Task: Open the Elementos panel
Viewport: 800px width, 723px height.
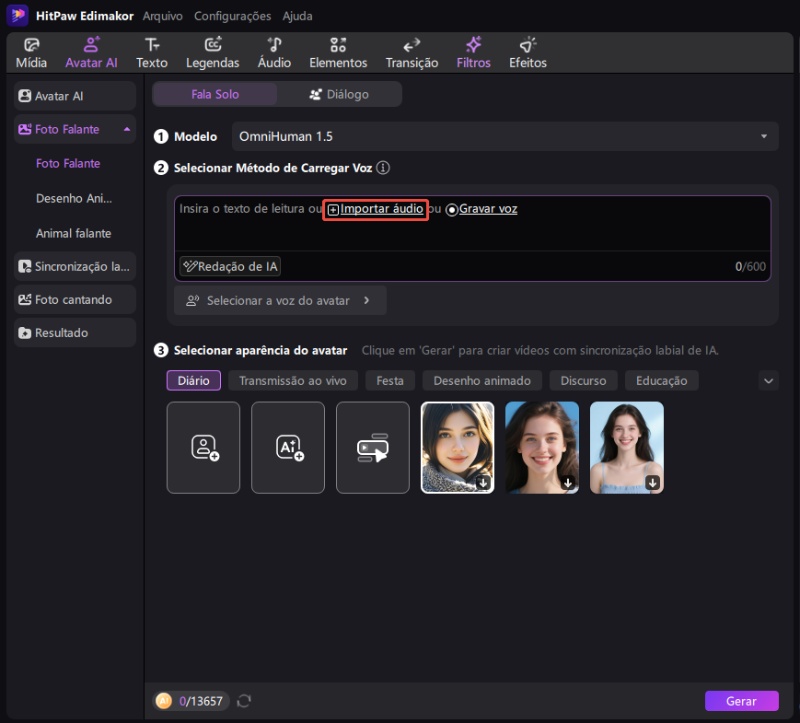Action: pos(338,53)
